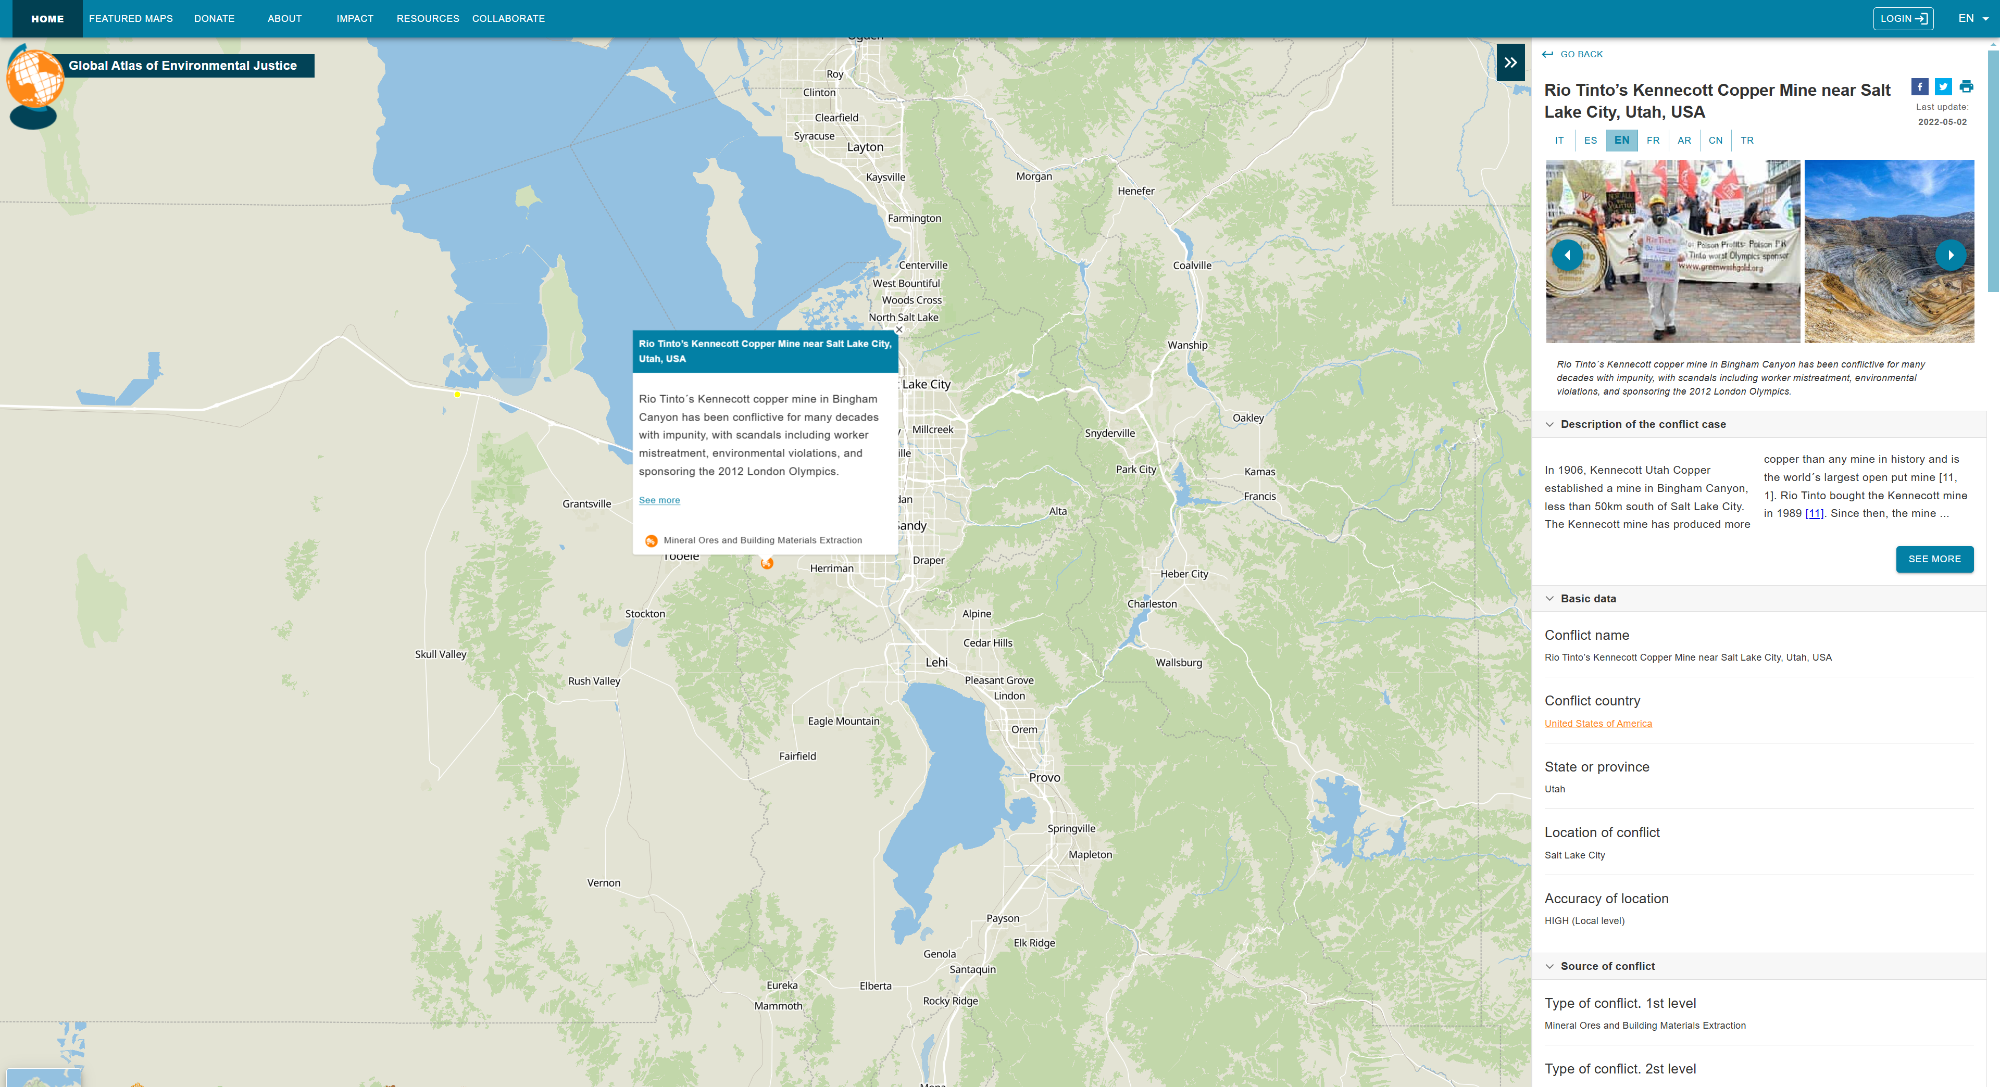Screen dimensions: 2000x1087
Task: Close the map popup window
Action: (899, 329)
